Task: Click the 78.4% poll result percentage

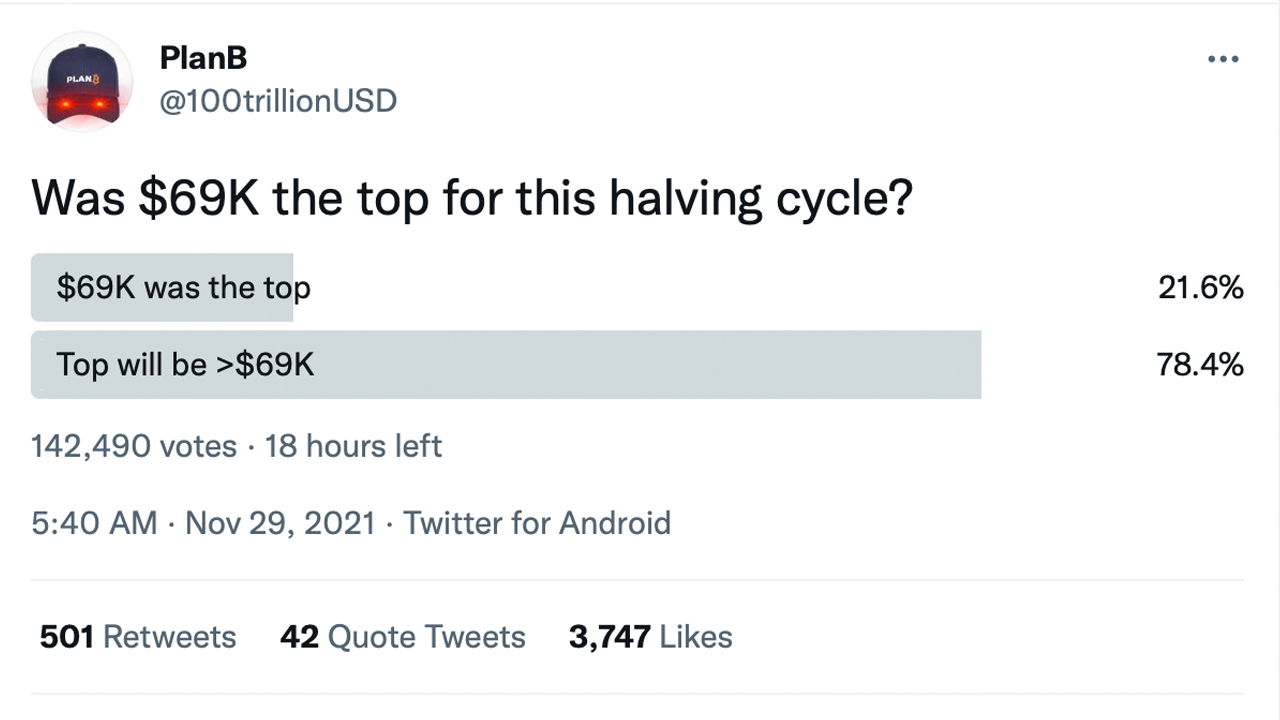Action: coord(1200,365)
